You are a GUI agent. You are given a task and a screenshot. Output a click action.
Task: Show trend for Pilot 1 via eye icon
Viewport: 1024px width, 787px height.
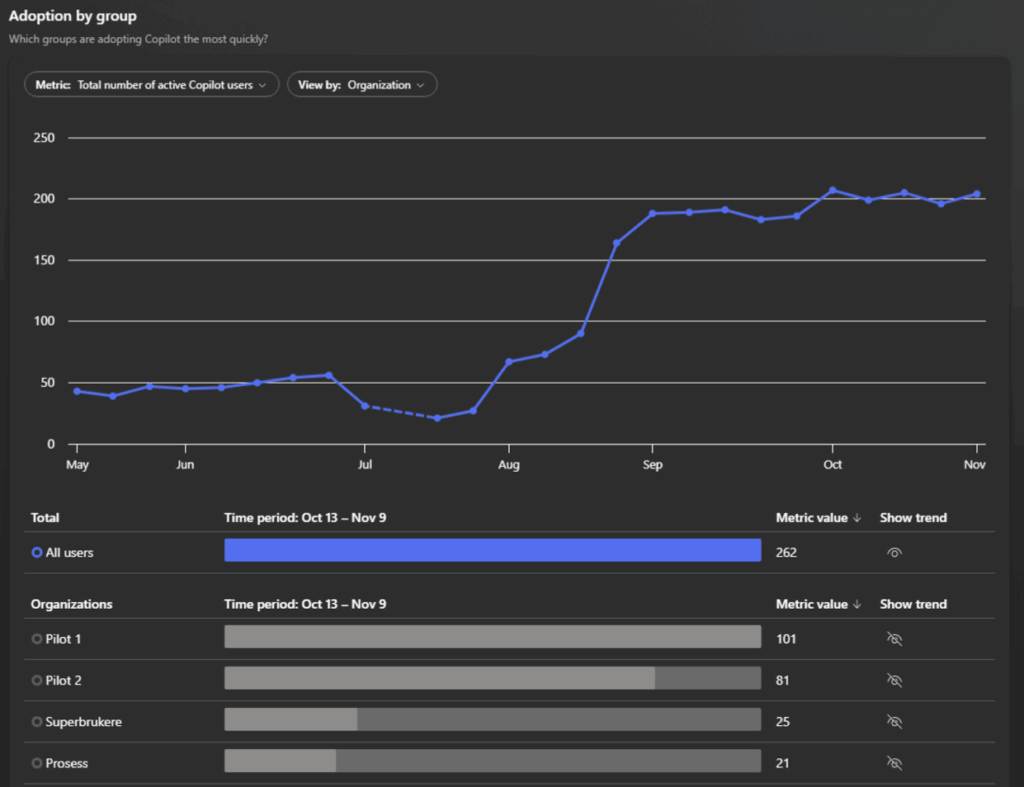pos(895,639)
